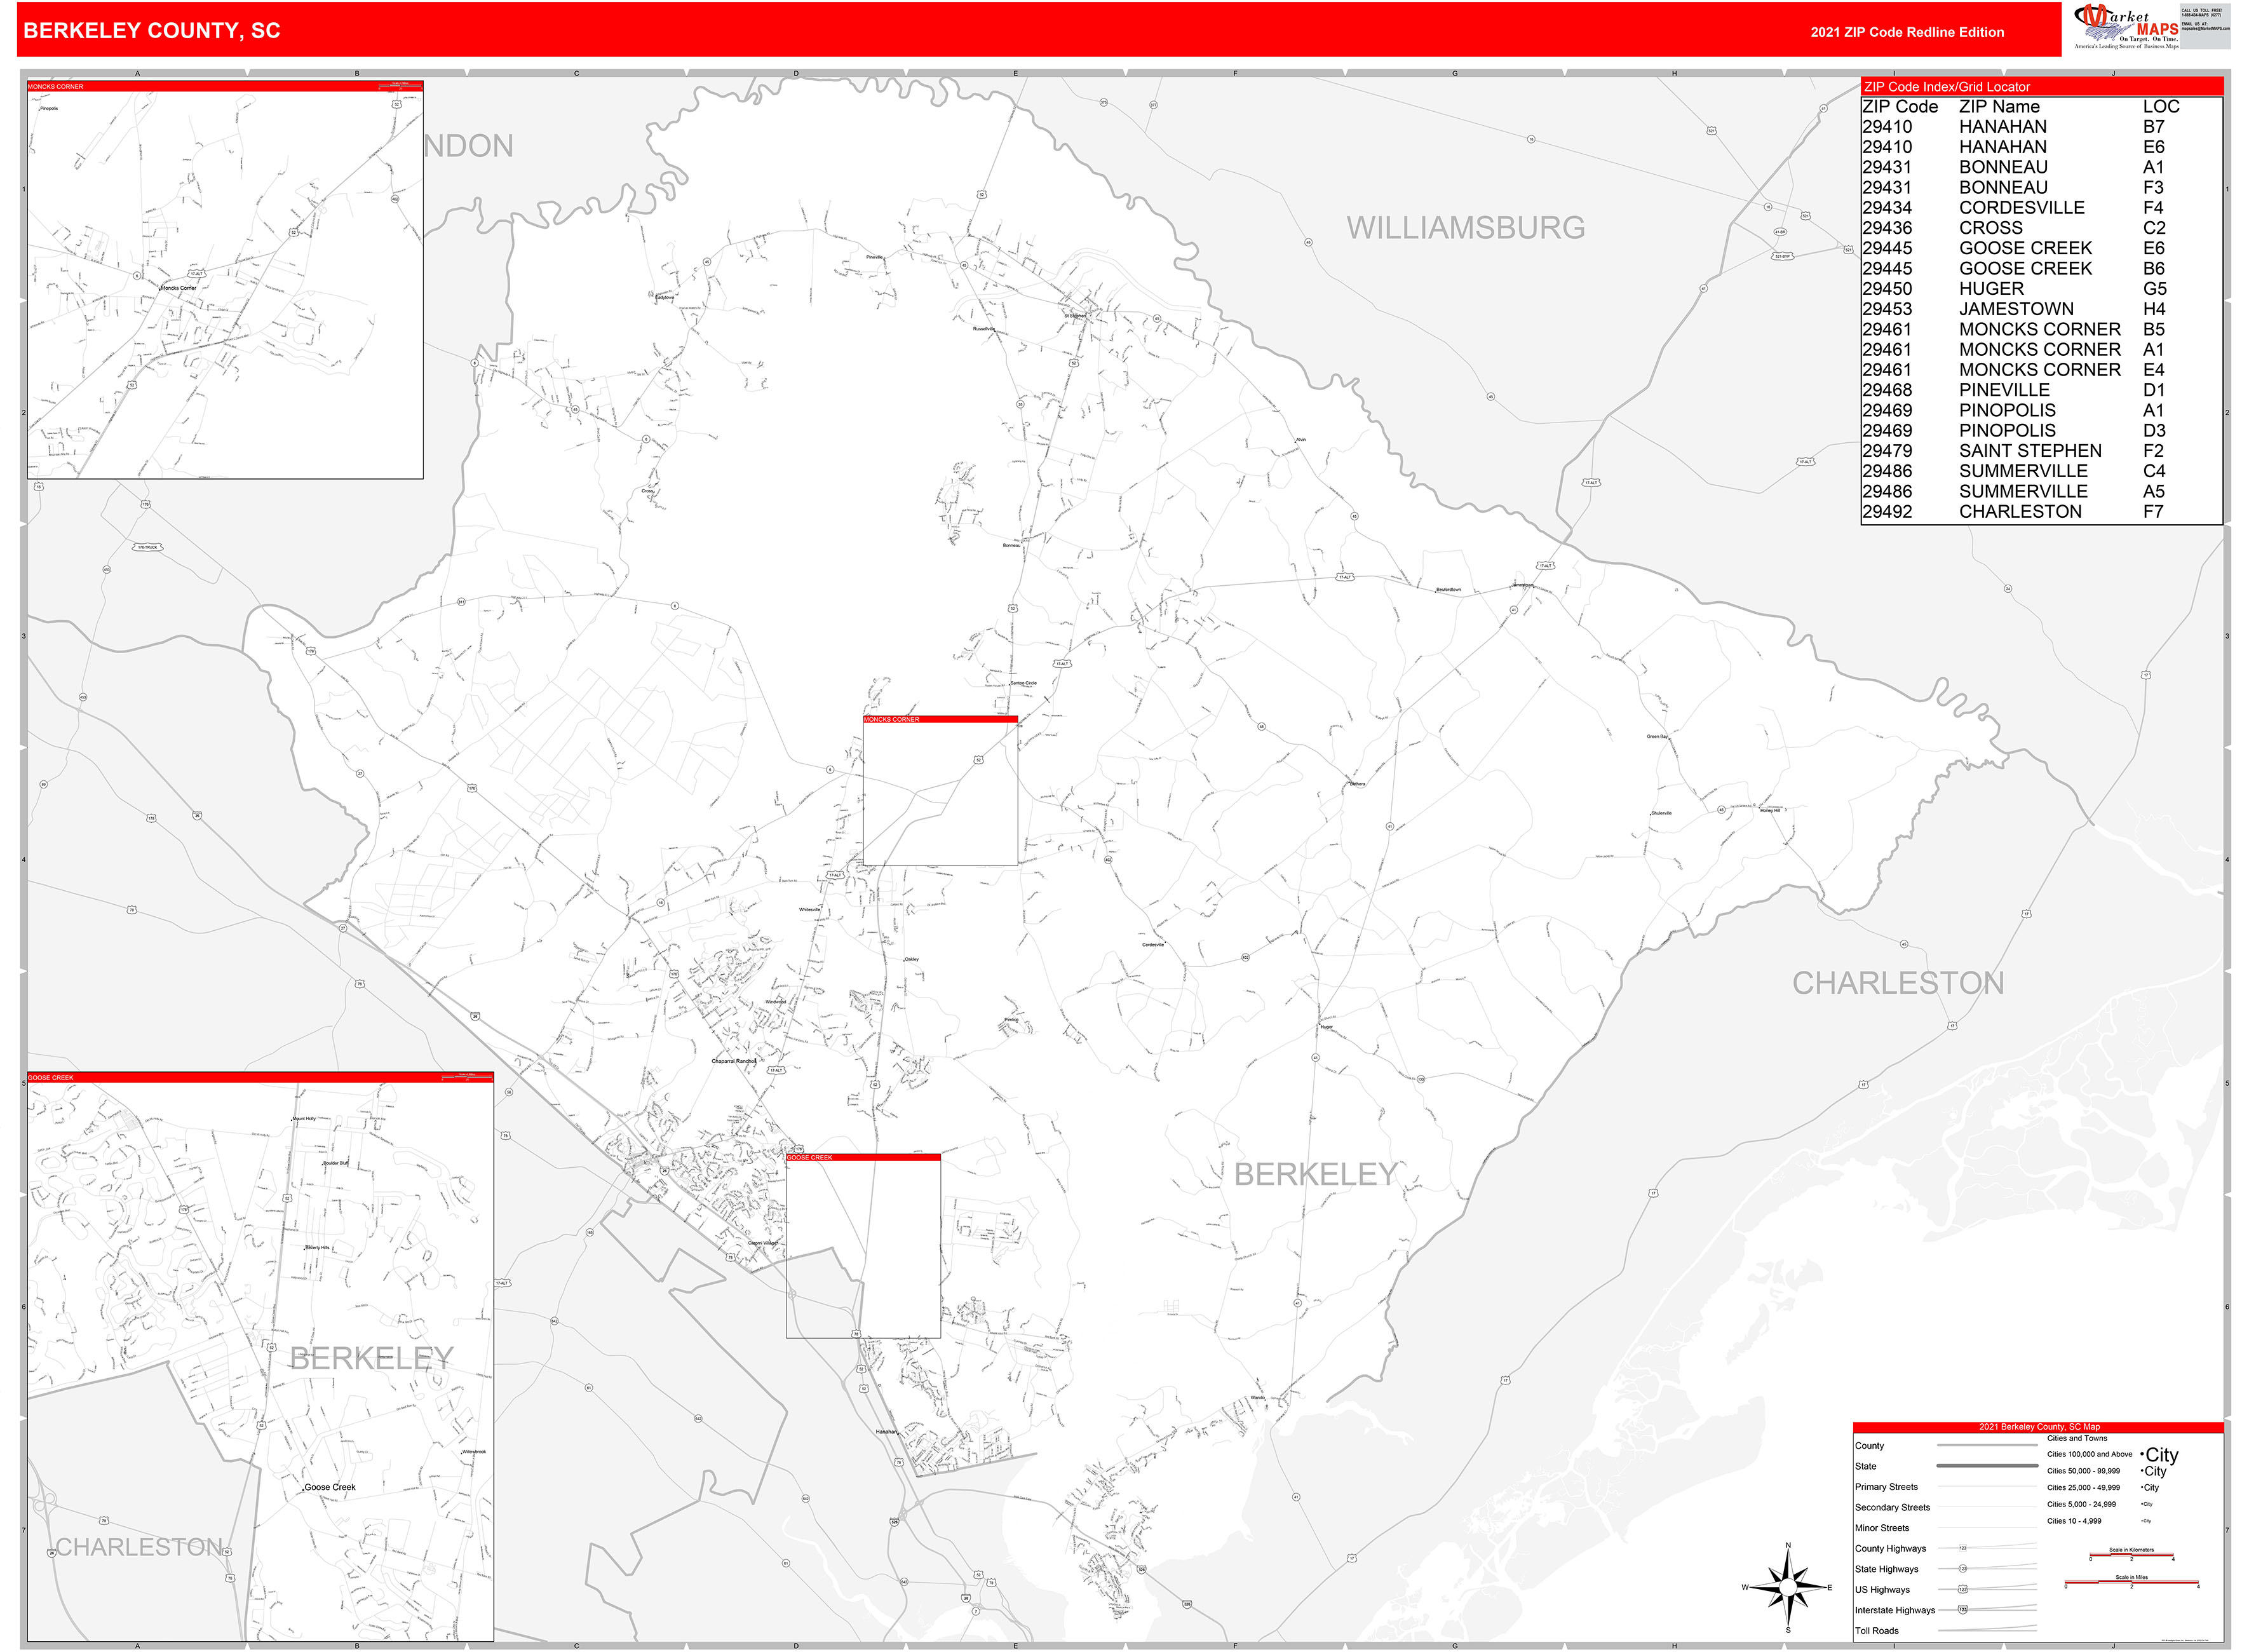
Task: Click the WILLIAMSBURG county label
Action: point(1465,228)
